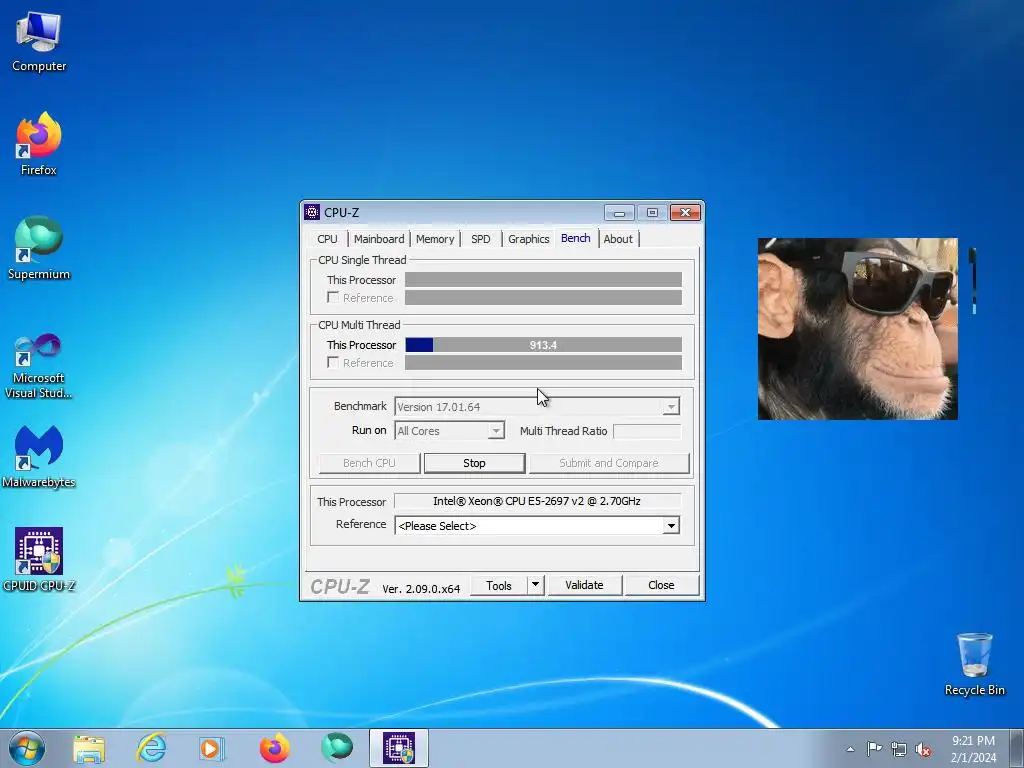Enable the Single Thread Reference checkbox

(x=333, y=298)
